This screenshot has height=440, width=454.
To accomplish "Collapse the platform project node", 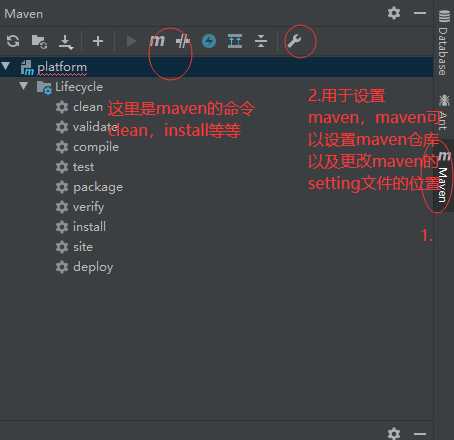I will pyautogui.click(x=6, y=66).
